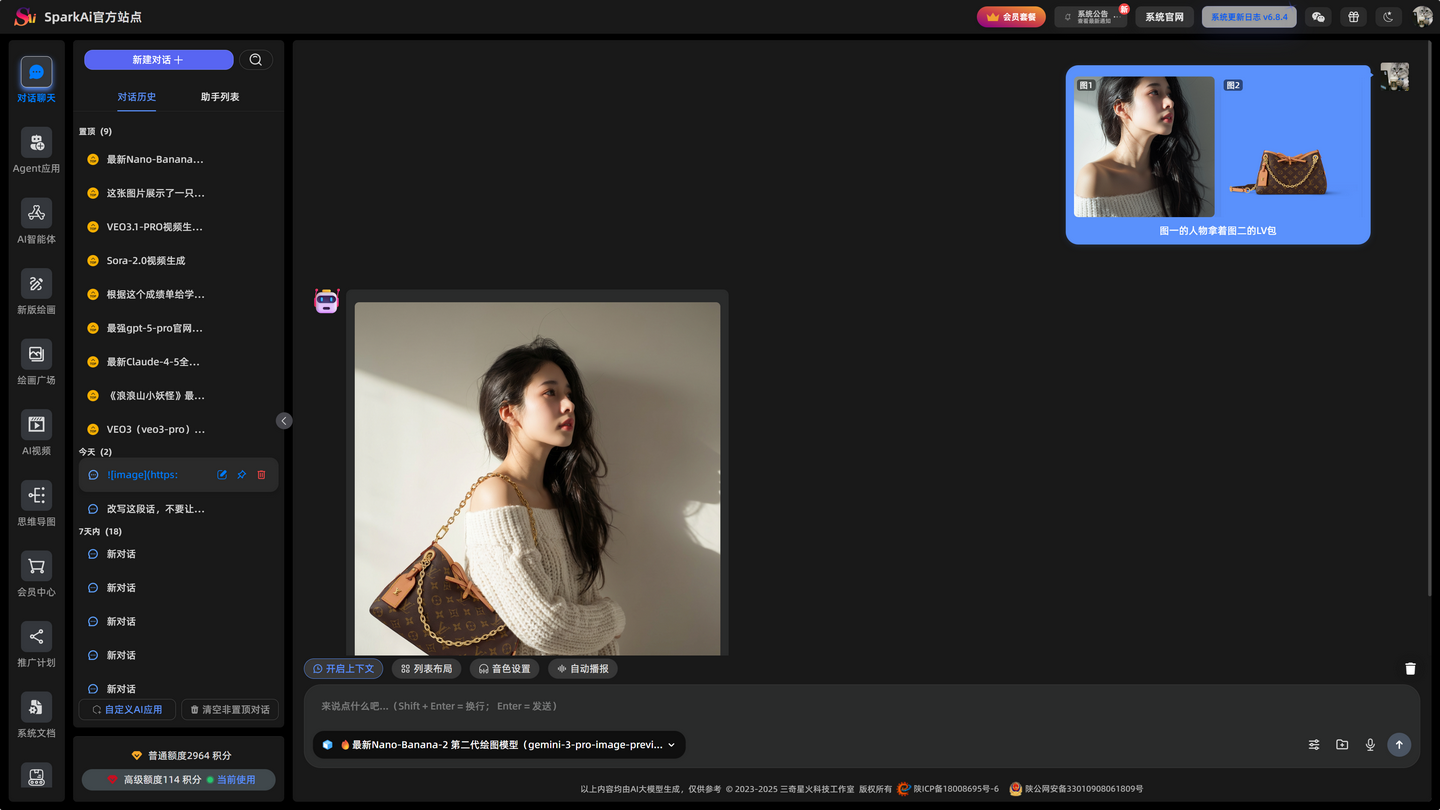
Task: Open AI智能体 in the sidebar
Action: [x=36, y=222]
